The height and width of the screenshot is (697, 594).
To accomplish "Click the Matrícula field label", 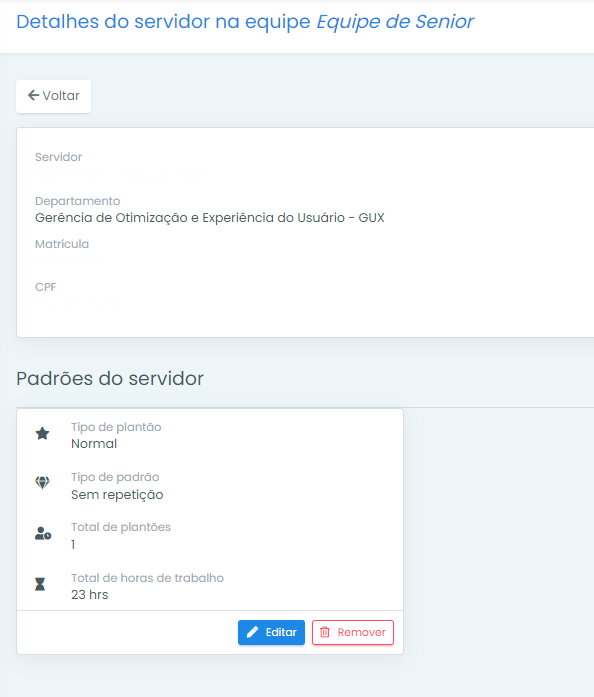I will click(62, 244).
